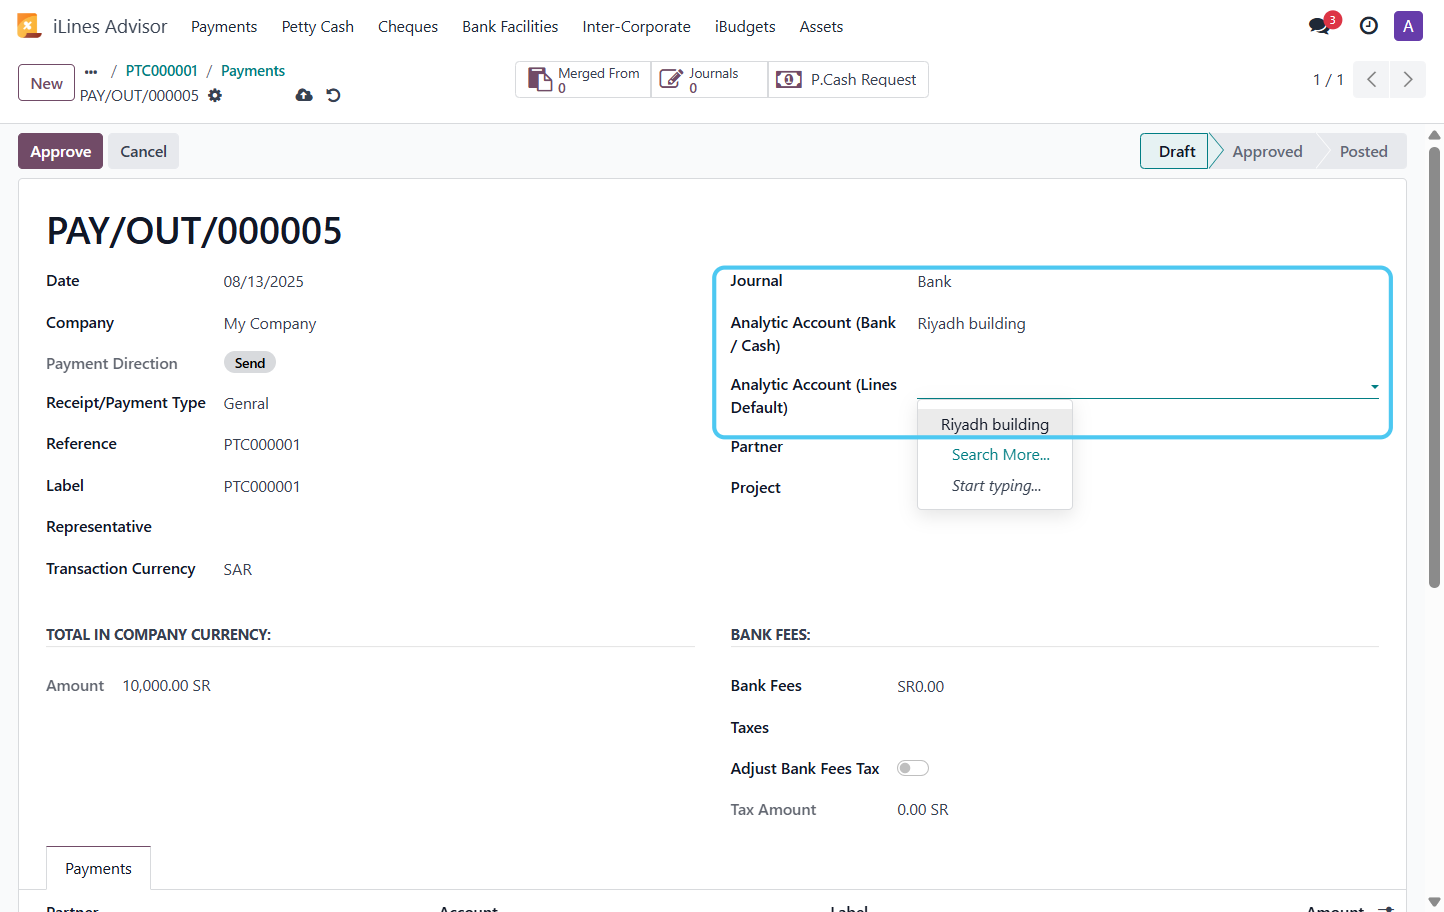This screenshot has height=912, width=1444.
Task: Save record with the cloud upload icon
Action: pyautogui.click(x=304, y=95)
